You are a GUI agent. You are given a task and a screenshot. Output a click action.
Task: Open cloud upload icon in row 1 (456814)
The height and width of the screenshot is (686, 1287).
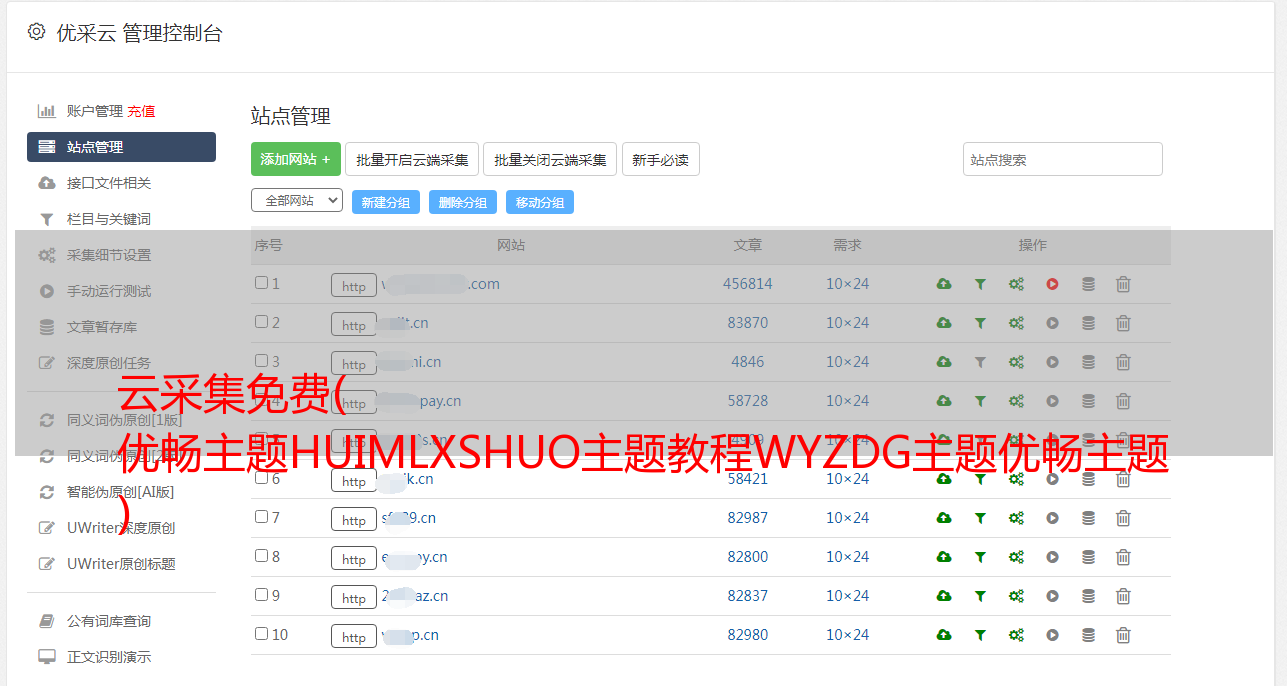point(944,284)
